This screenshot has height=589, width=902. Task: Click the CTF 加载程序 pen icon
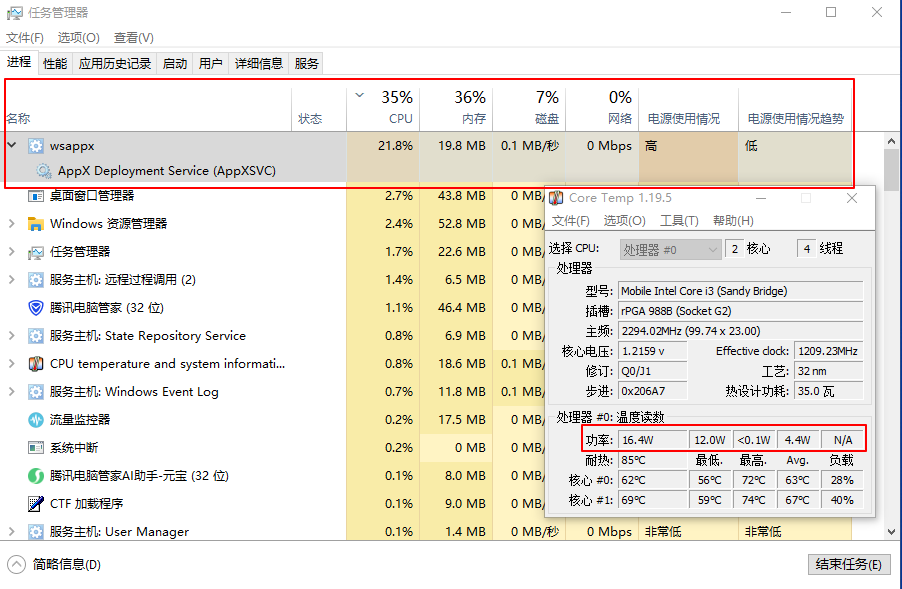coord(36,504)
